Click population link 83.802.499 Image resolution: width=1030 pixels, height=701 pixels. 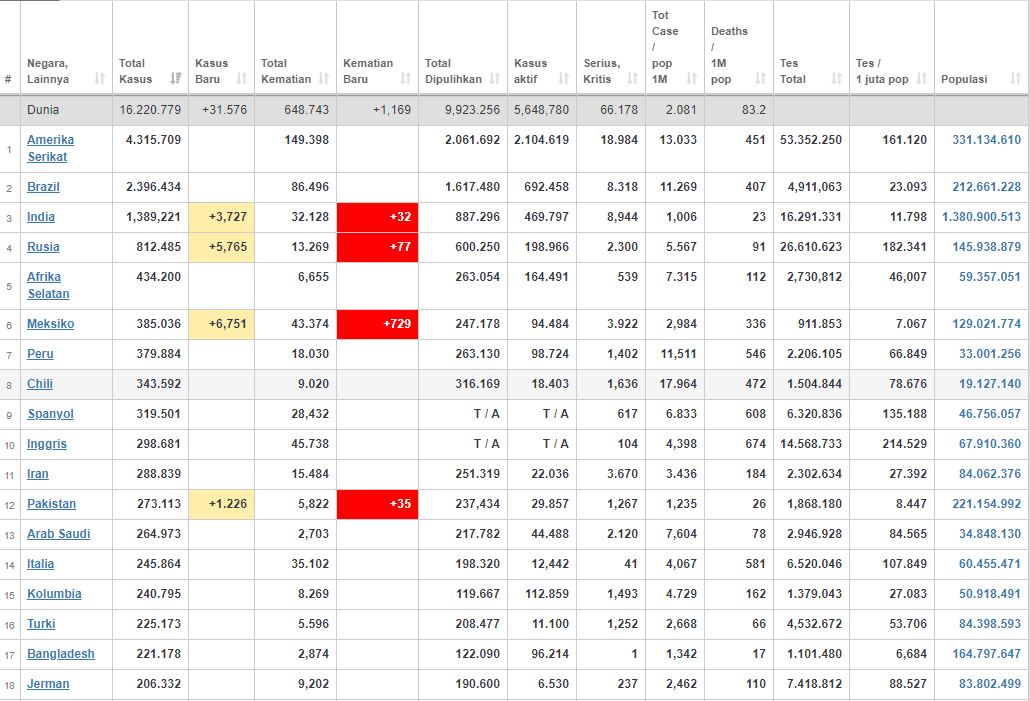click(x=990, y=684)
